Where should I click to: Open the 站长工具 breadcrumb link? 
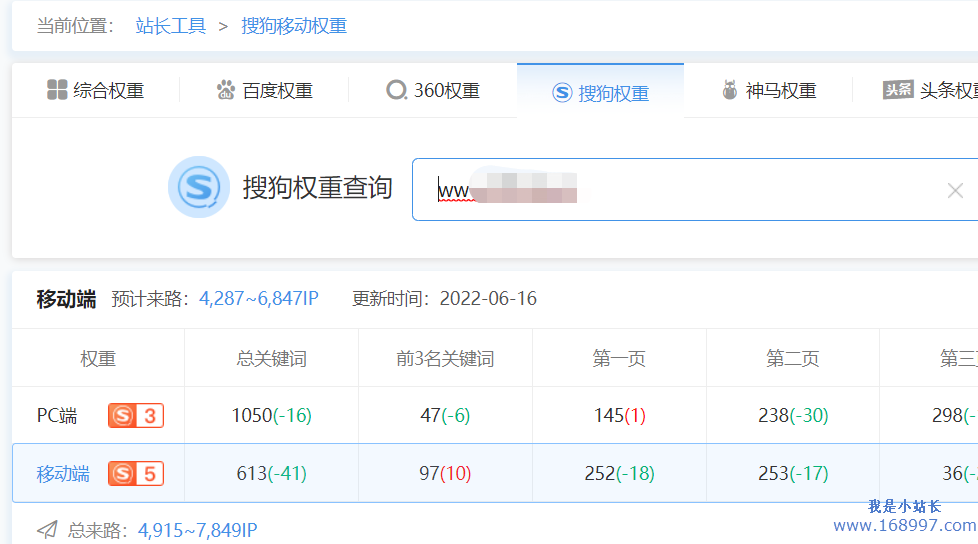[170, 26]
